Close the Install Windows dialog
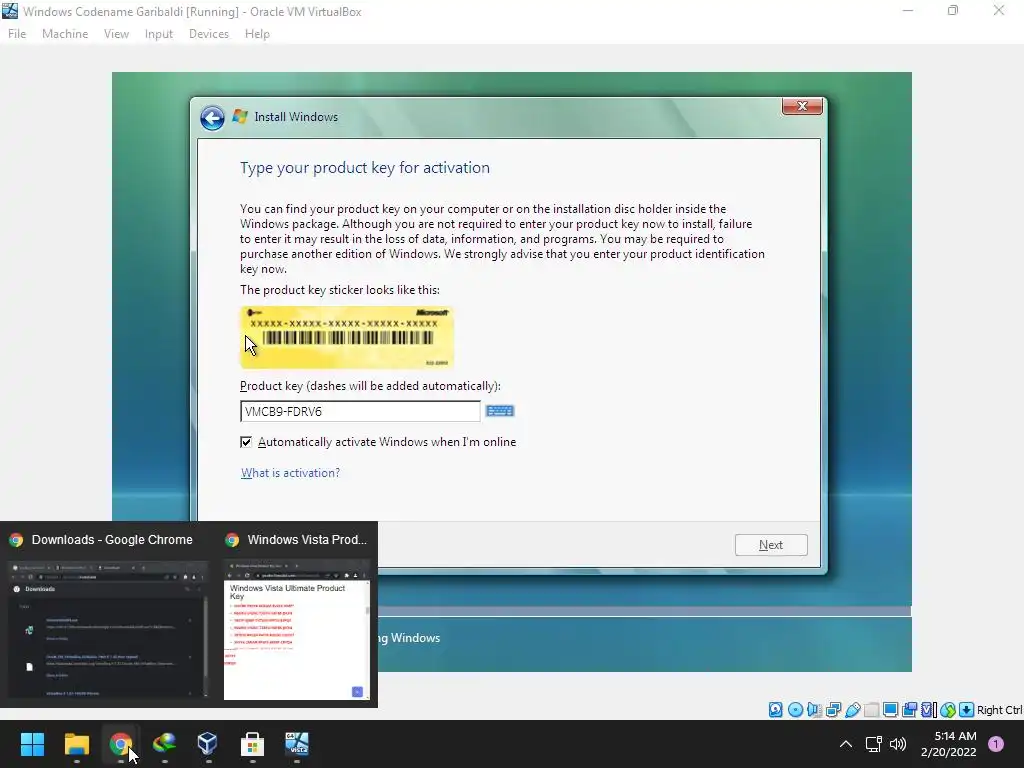The width and height of the screenshot is (1024, 768). 803,106
